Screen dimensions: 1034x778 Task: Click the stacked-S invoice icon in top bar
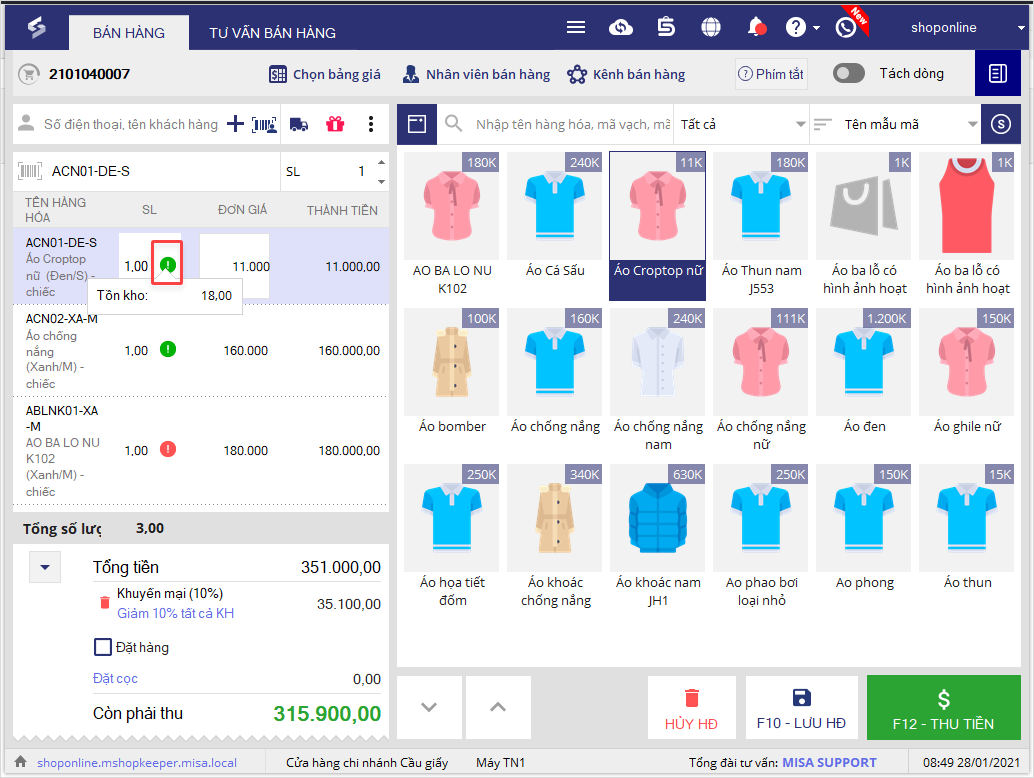click(x=666, y=27)
